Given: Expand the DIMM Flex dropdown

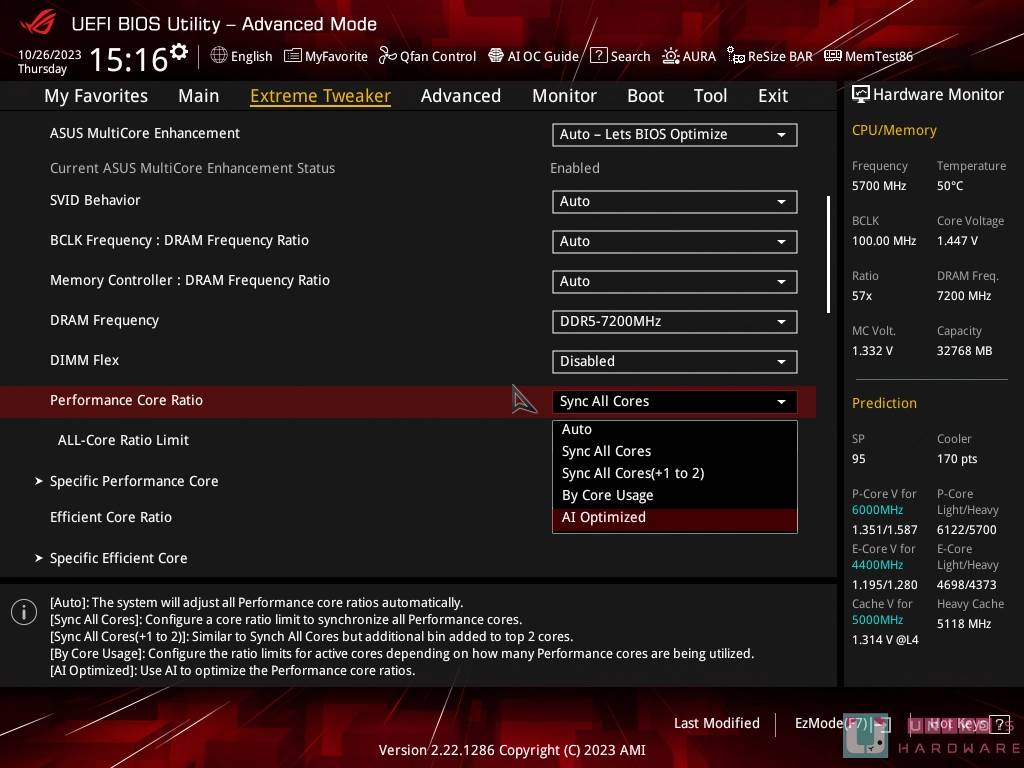Looking at the screenshot, I should pyautogui.click(x=674, y=361).
